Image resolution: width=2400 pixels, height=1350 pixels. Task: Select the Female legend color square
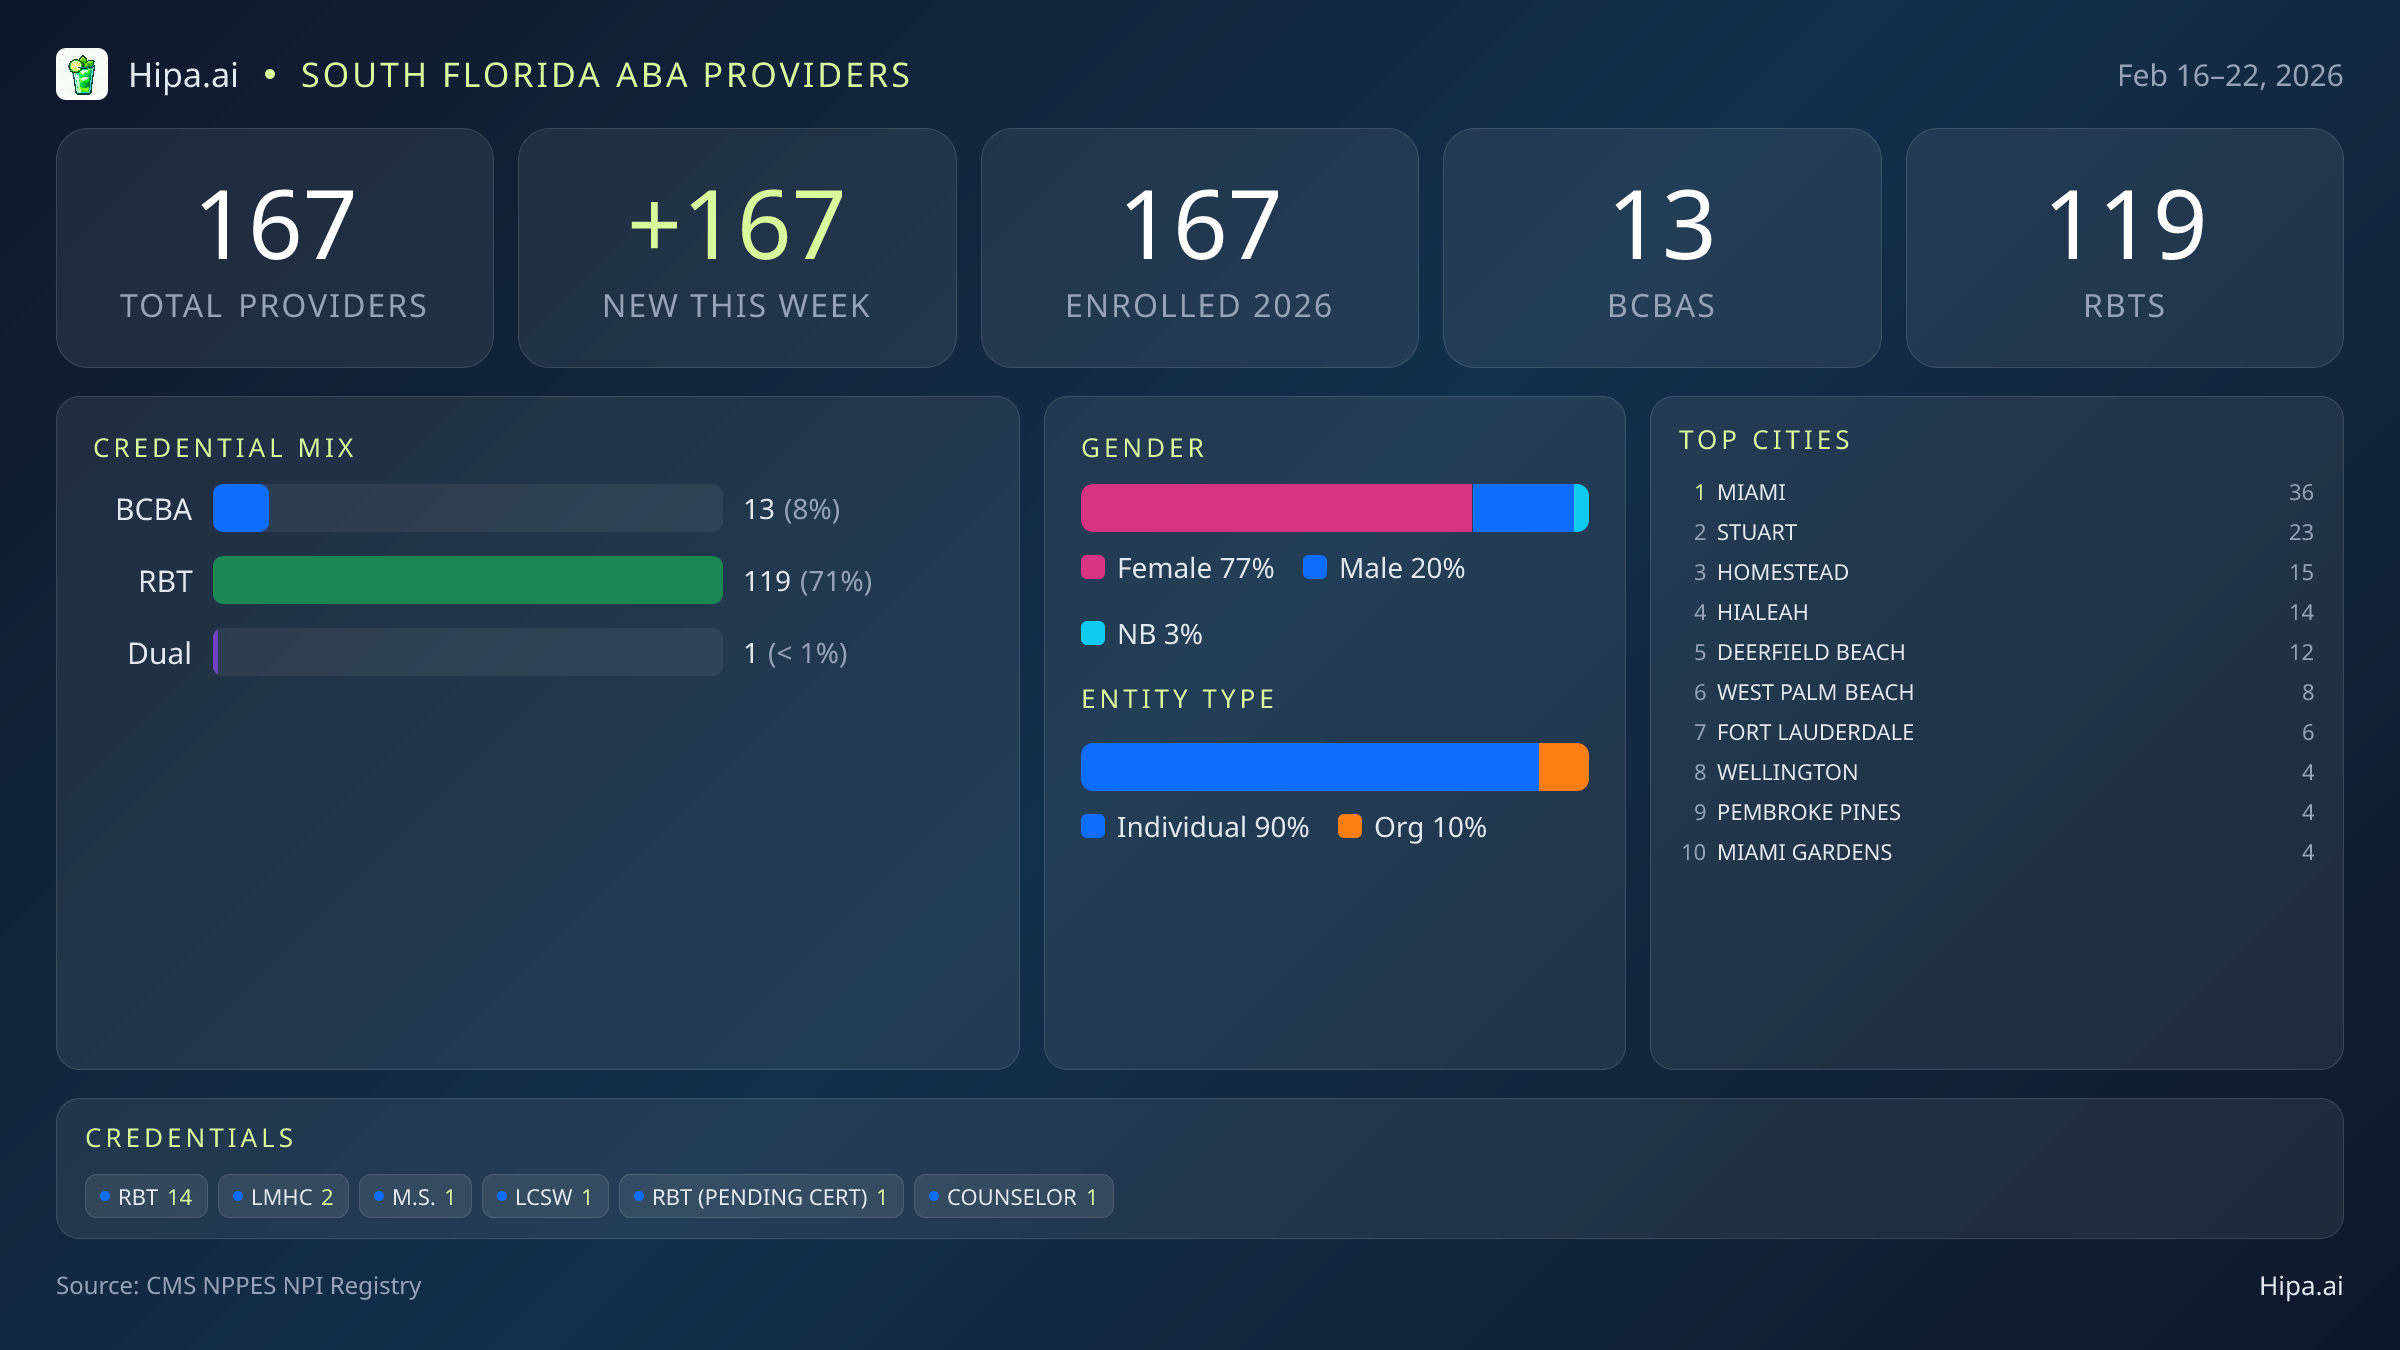1093,567
